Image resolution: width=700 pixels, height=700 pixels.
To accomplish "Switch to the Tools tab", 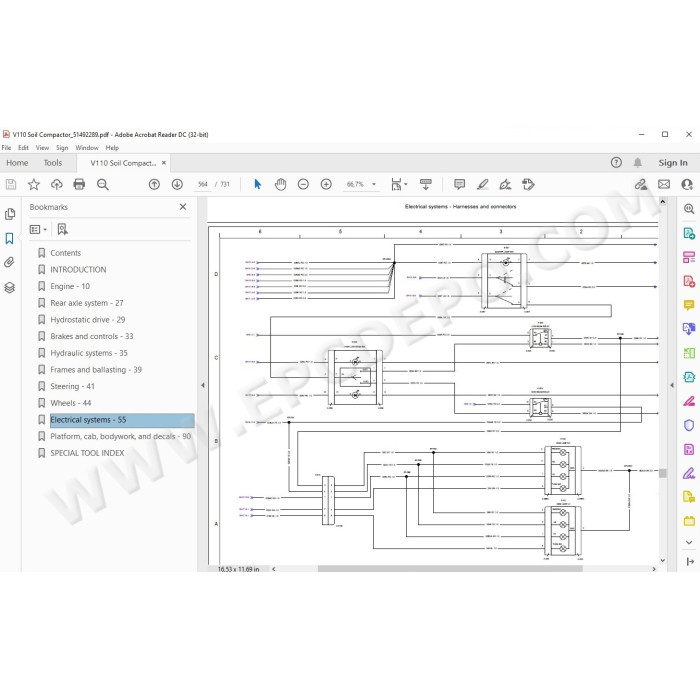I will point(53,163).
